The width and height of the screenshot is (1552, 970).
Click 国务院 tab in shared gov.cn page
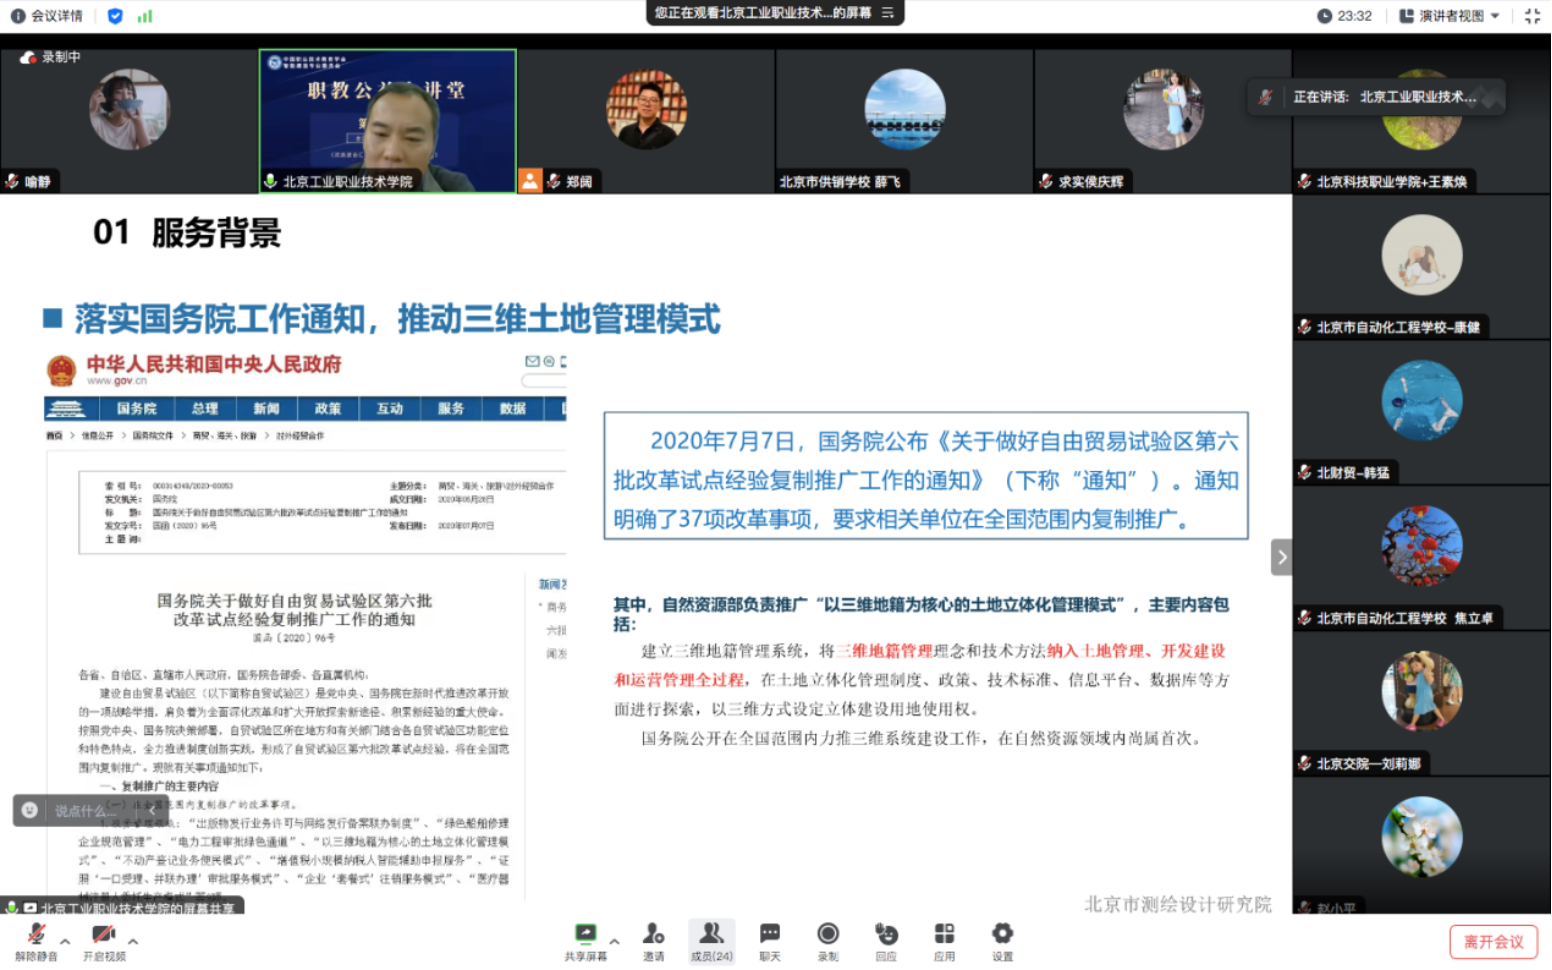pyautogui.click(x=137, y=408)
